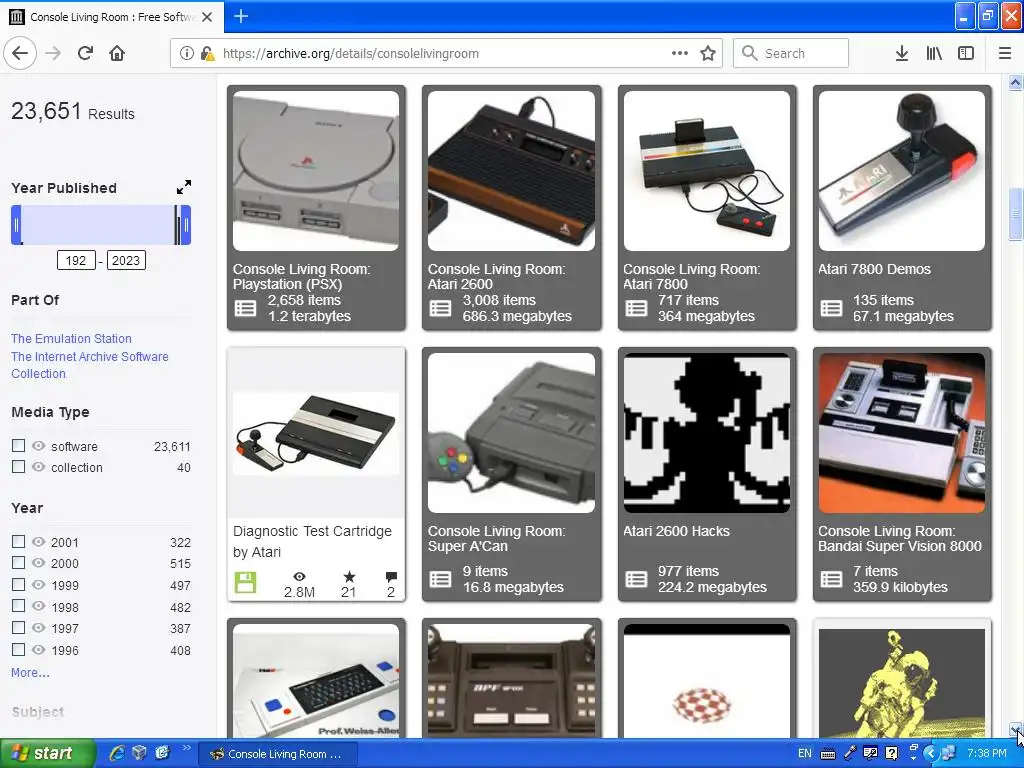Toggle the browser sidebar view
Screen dimensions: 1024x768
pos(966,54)
